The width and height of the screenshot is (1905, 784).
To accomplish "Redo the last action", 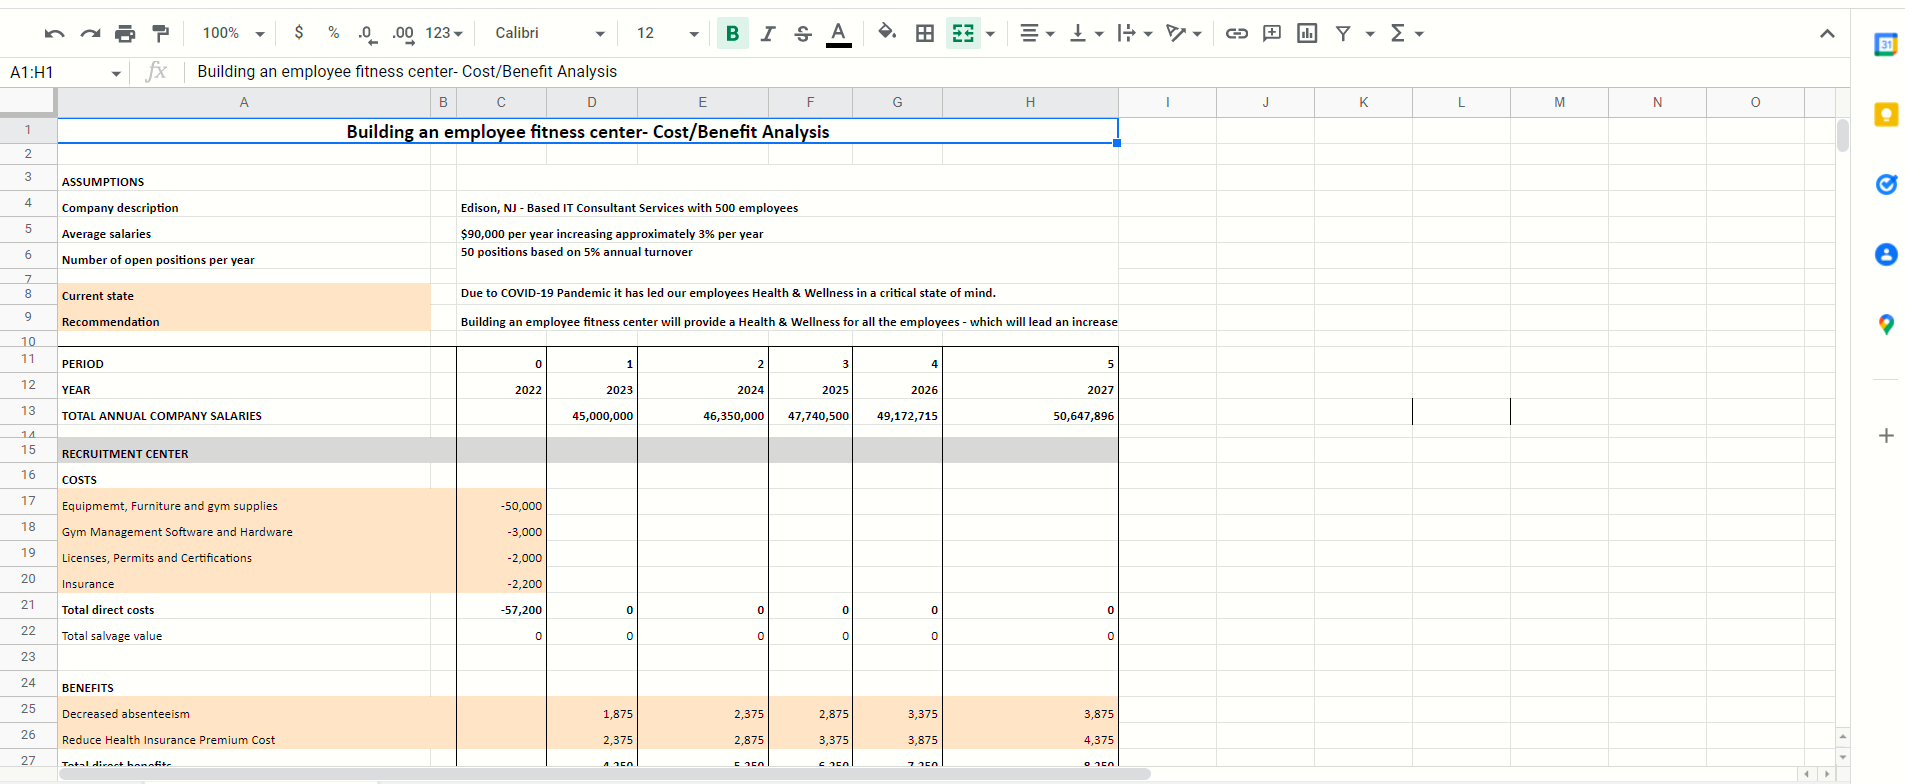I will [90, 33].
